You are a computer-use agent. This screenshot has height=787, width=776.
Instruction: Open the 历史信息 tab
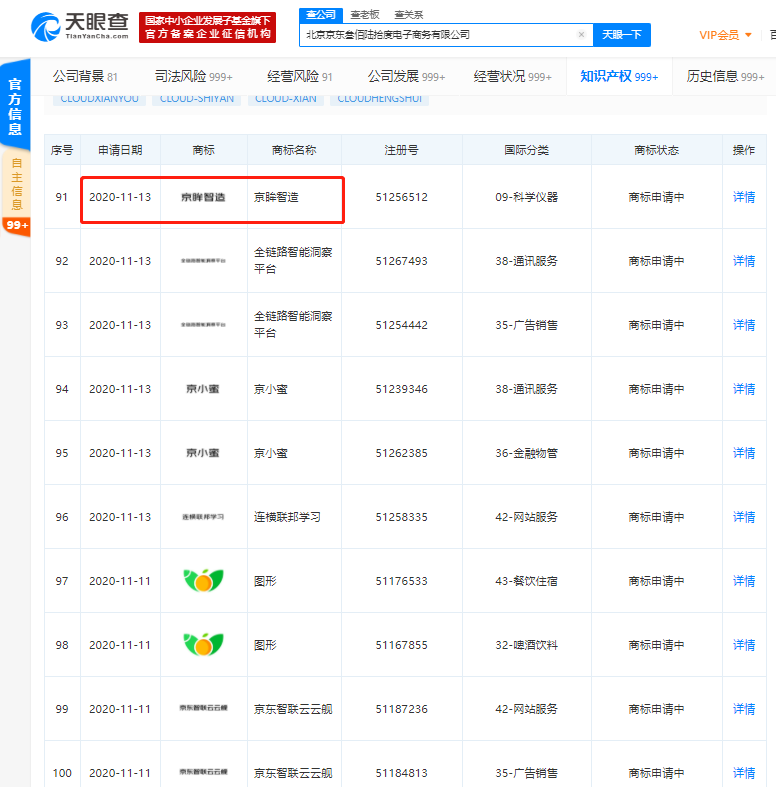click(725, 76)
